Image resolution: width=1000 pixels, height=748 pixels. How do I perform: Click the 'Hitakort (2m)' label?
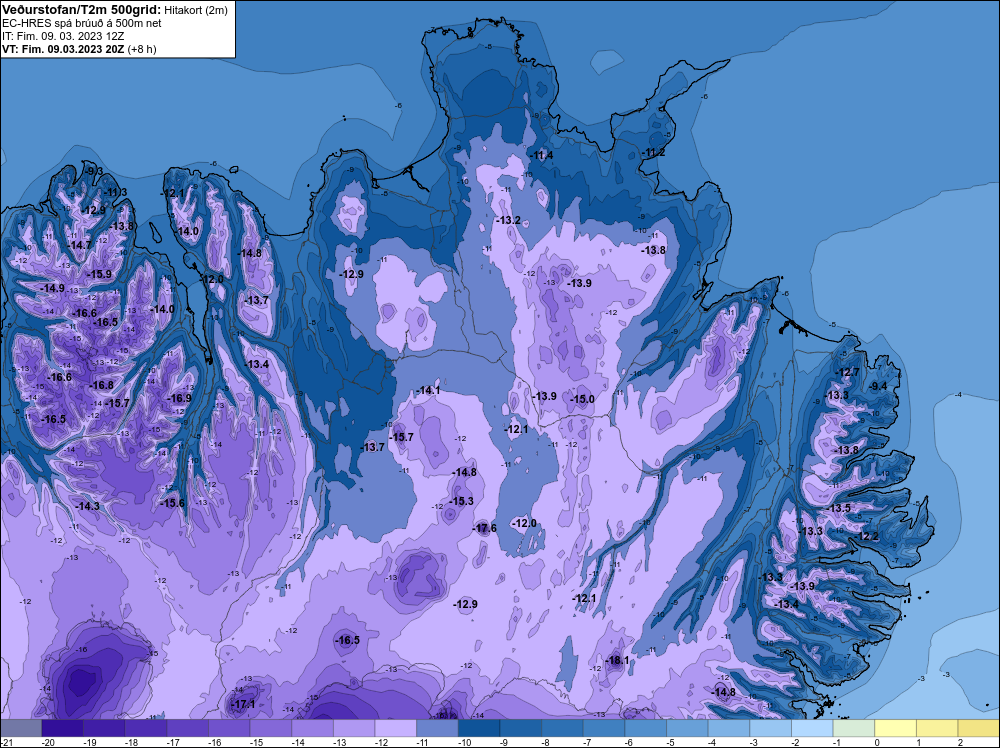pos(195,11)
